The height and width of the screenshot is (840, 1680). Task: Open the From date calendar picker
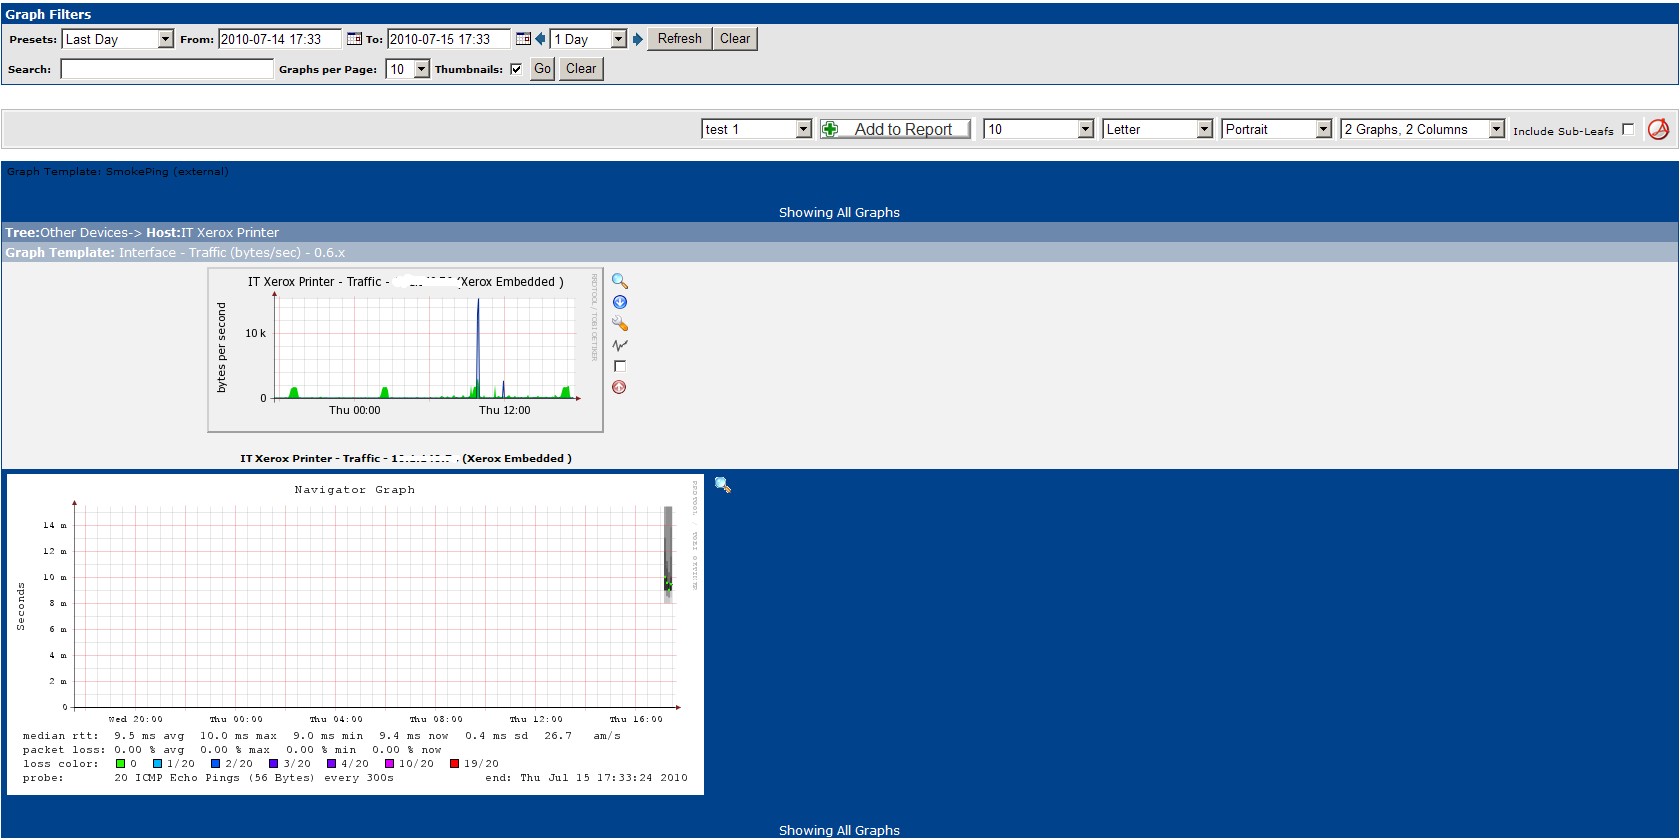(354, 39)
